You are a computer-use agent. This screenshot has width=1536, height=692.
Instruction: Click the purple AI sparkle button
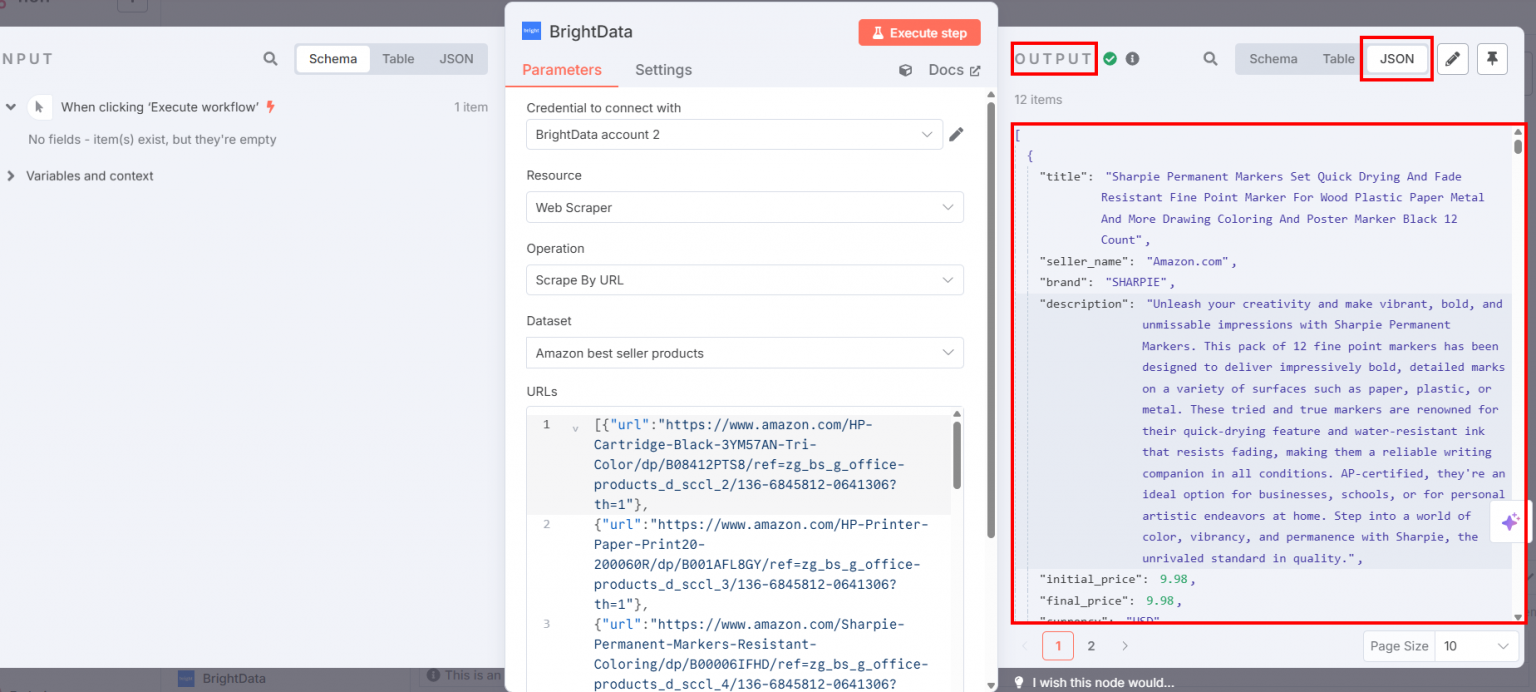1510,522
